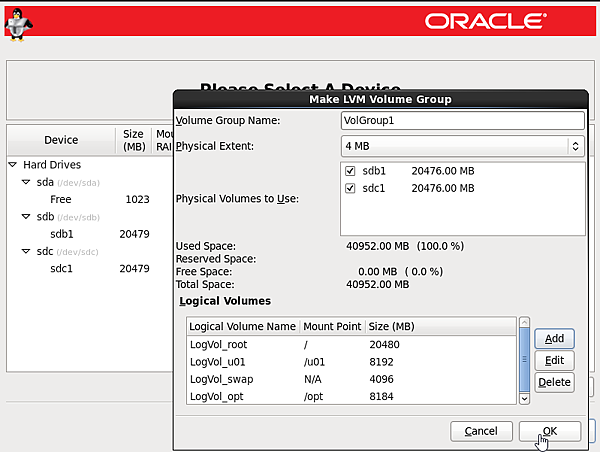600x452 pixels.
Task: Open the Physical Extent dropdown
Action: click(x=462, y=146)
